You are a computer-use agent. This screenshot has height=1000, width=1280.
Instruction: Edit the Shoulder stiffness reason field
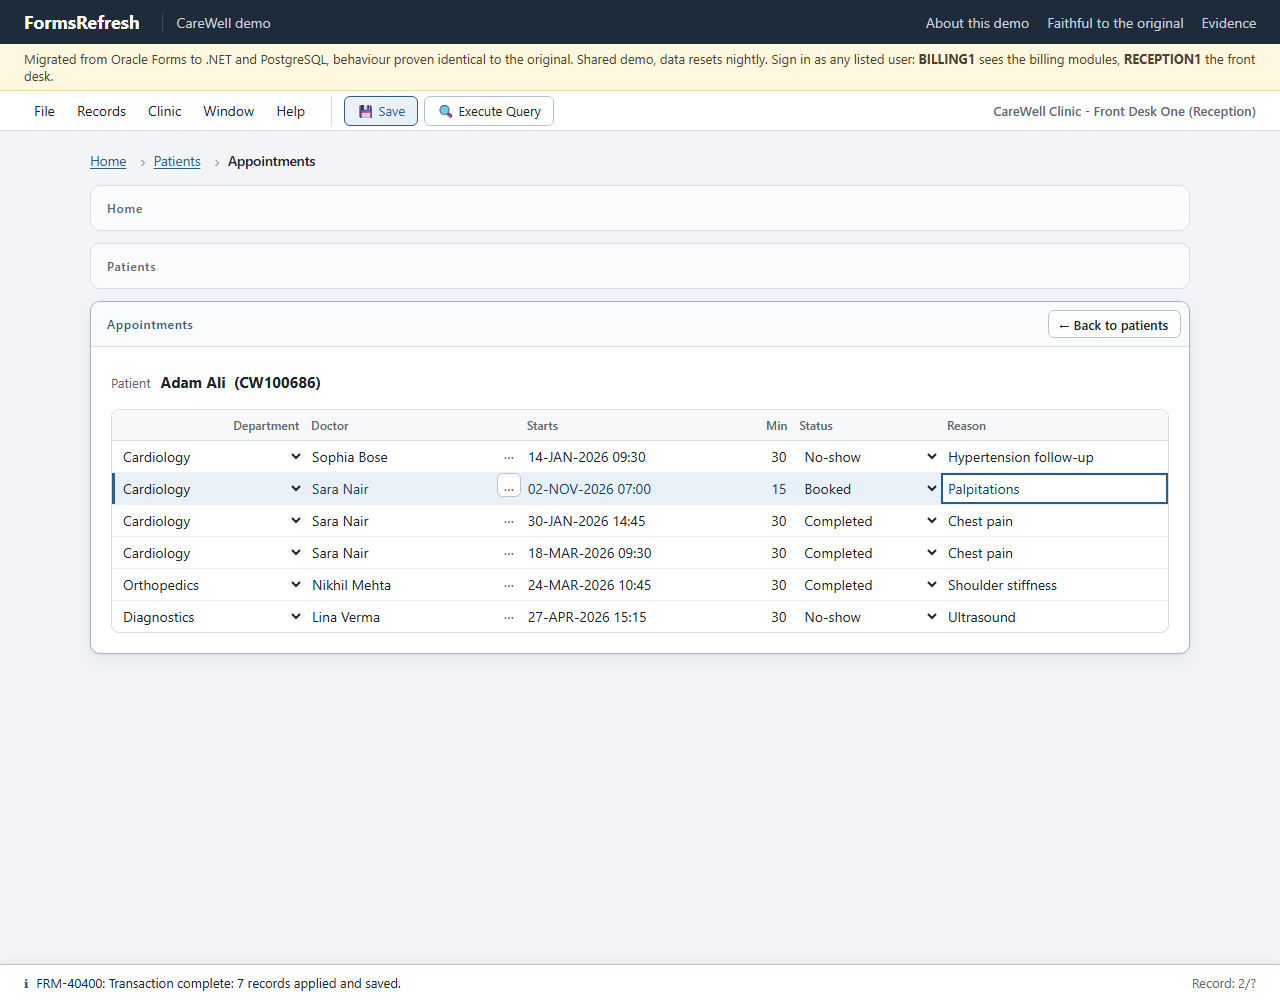coord(1054,585)
